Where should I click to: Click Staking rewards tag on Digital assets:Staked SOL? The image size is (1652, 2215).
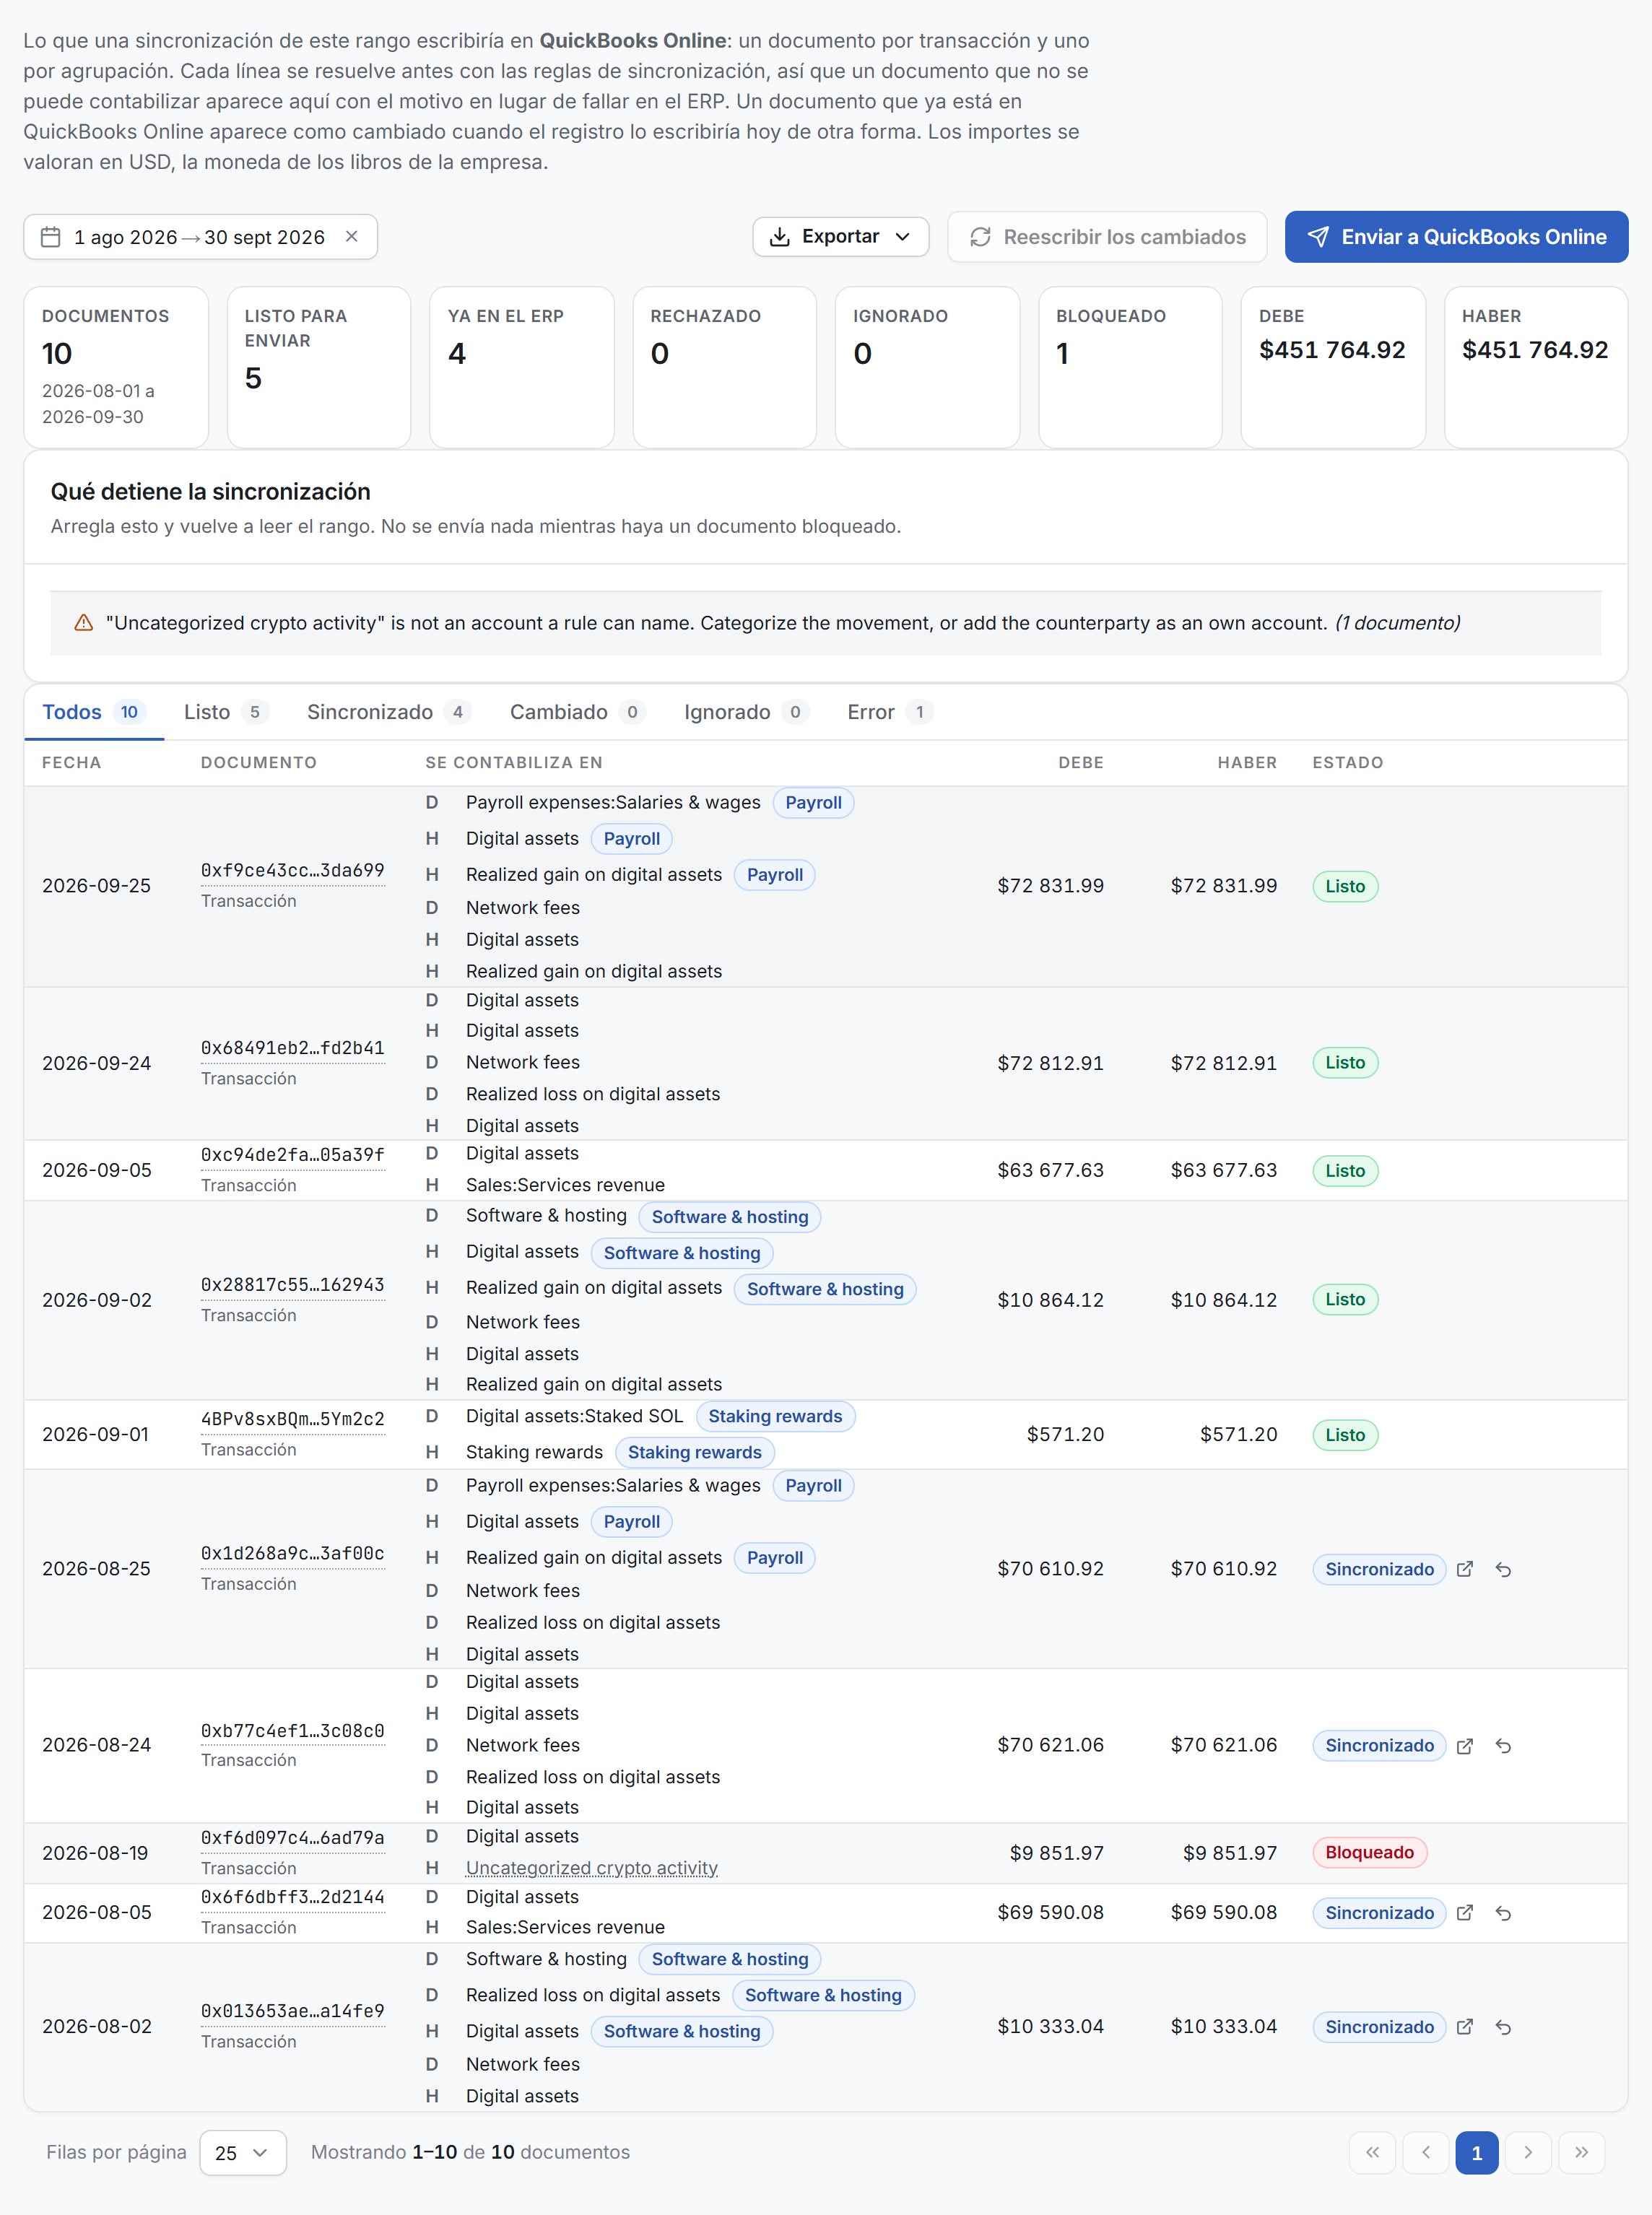pos(775,1417)
